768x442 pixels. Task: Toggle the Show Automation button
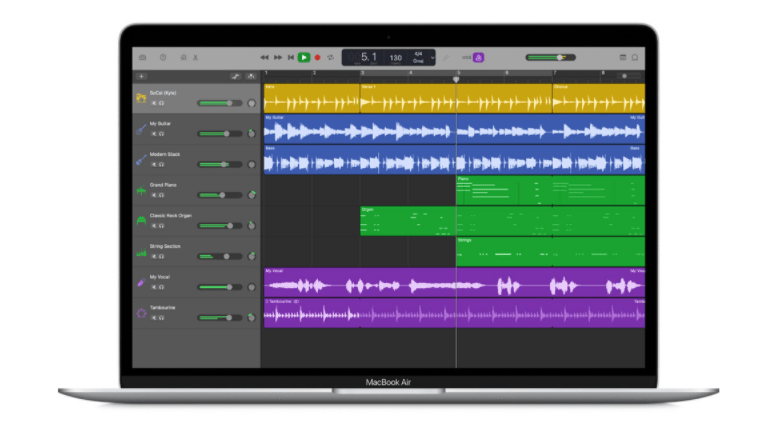(x=236, y=76)
